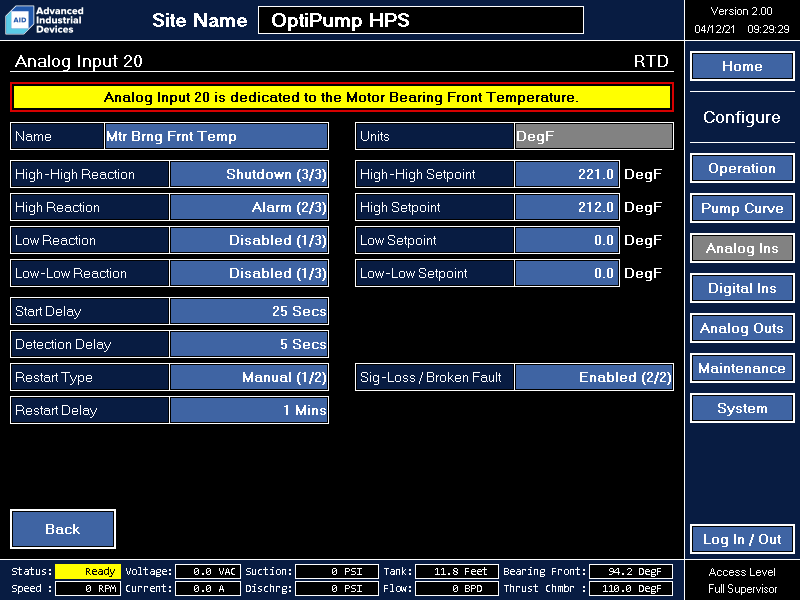Edit the Detection Delay 5 Secs value
The width and height of the screenshot is (800, 600).
pyautogui.click(x=249, y=344)
